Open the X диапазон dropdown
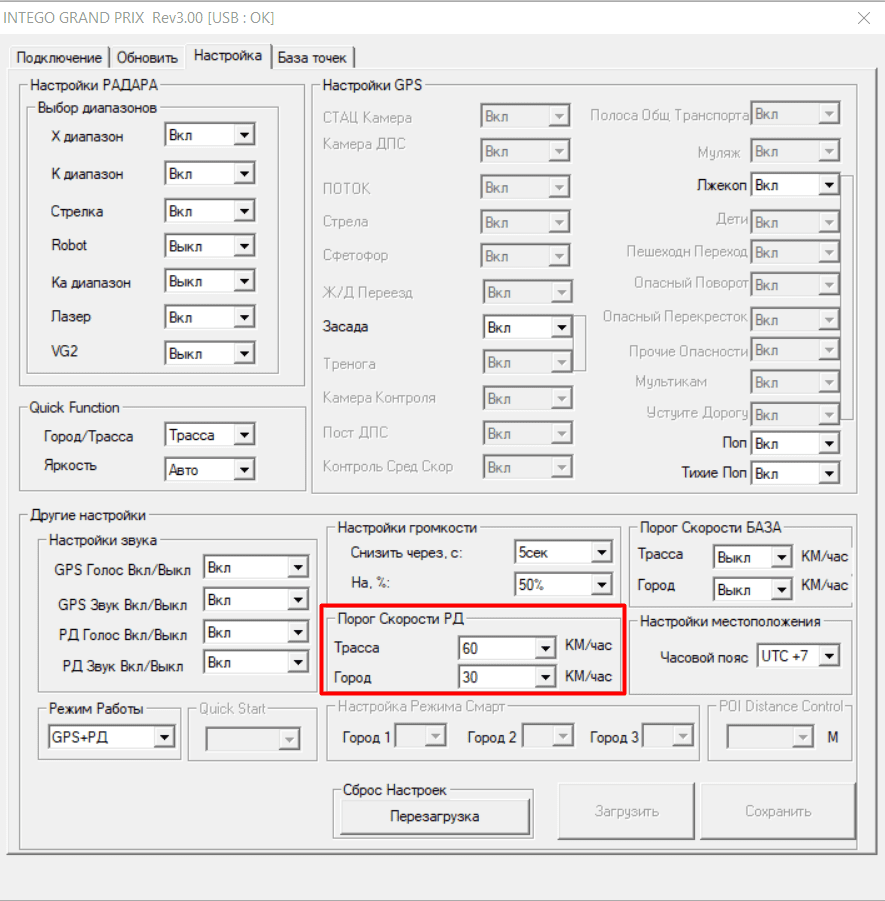 (x=243, y=135)
